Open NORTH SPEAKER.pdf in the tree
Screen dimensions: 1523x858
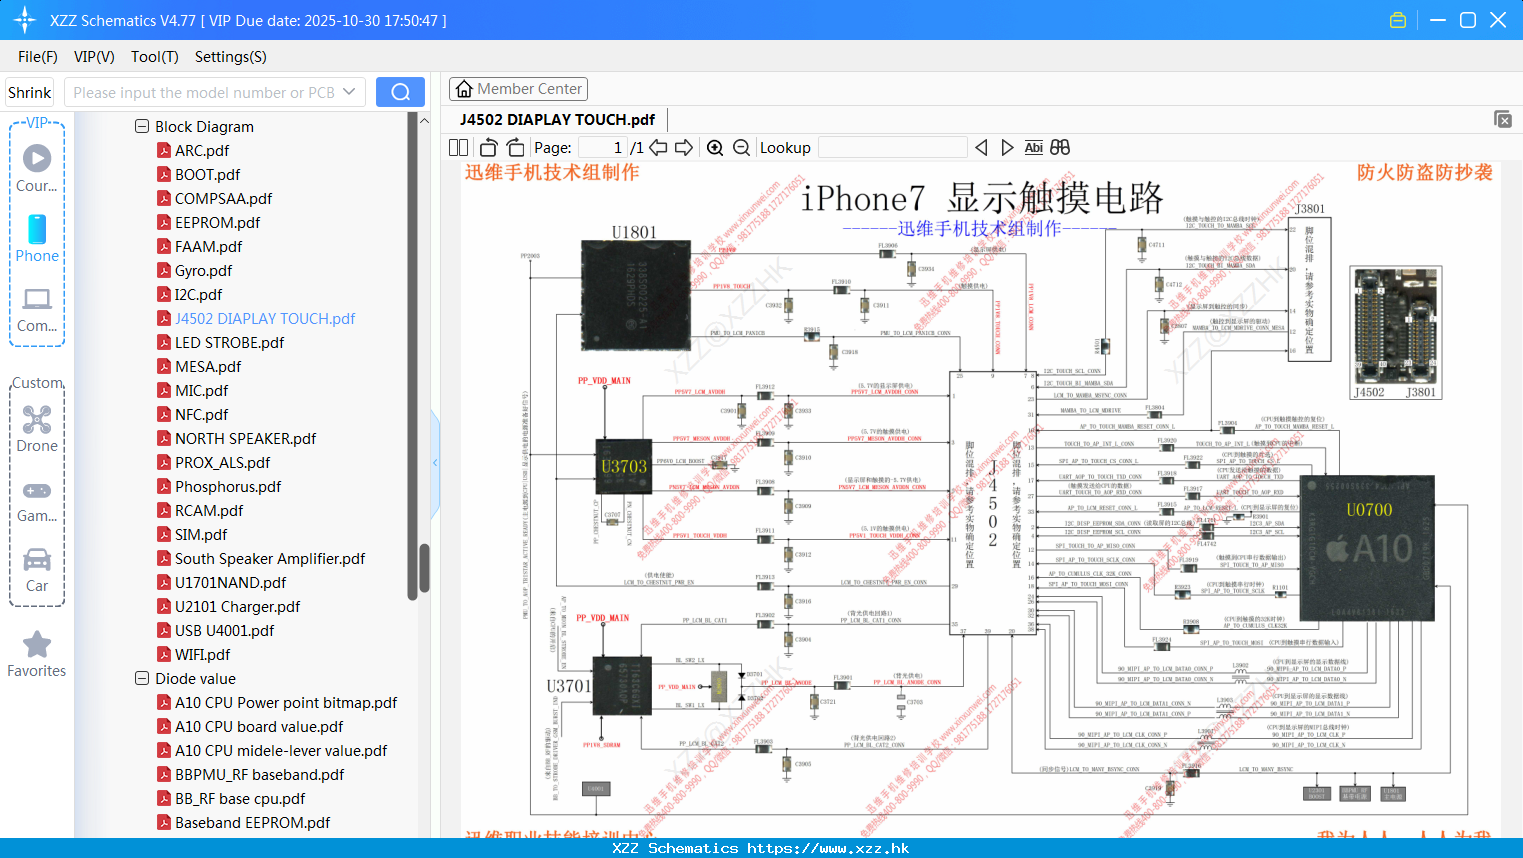click(245, 438)
